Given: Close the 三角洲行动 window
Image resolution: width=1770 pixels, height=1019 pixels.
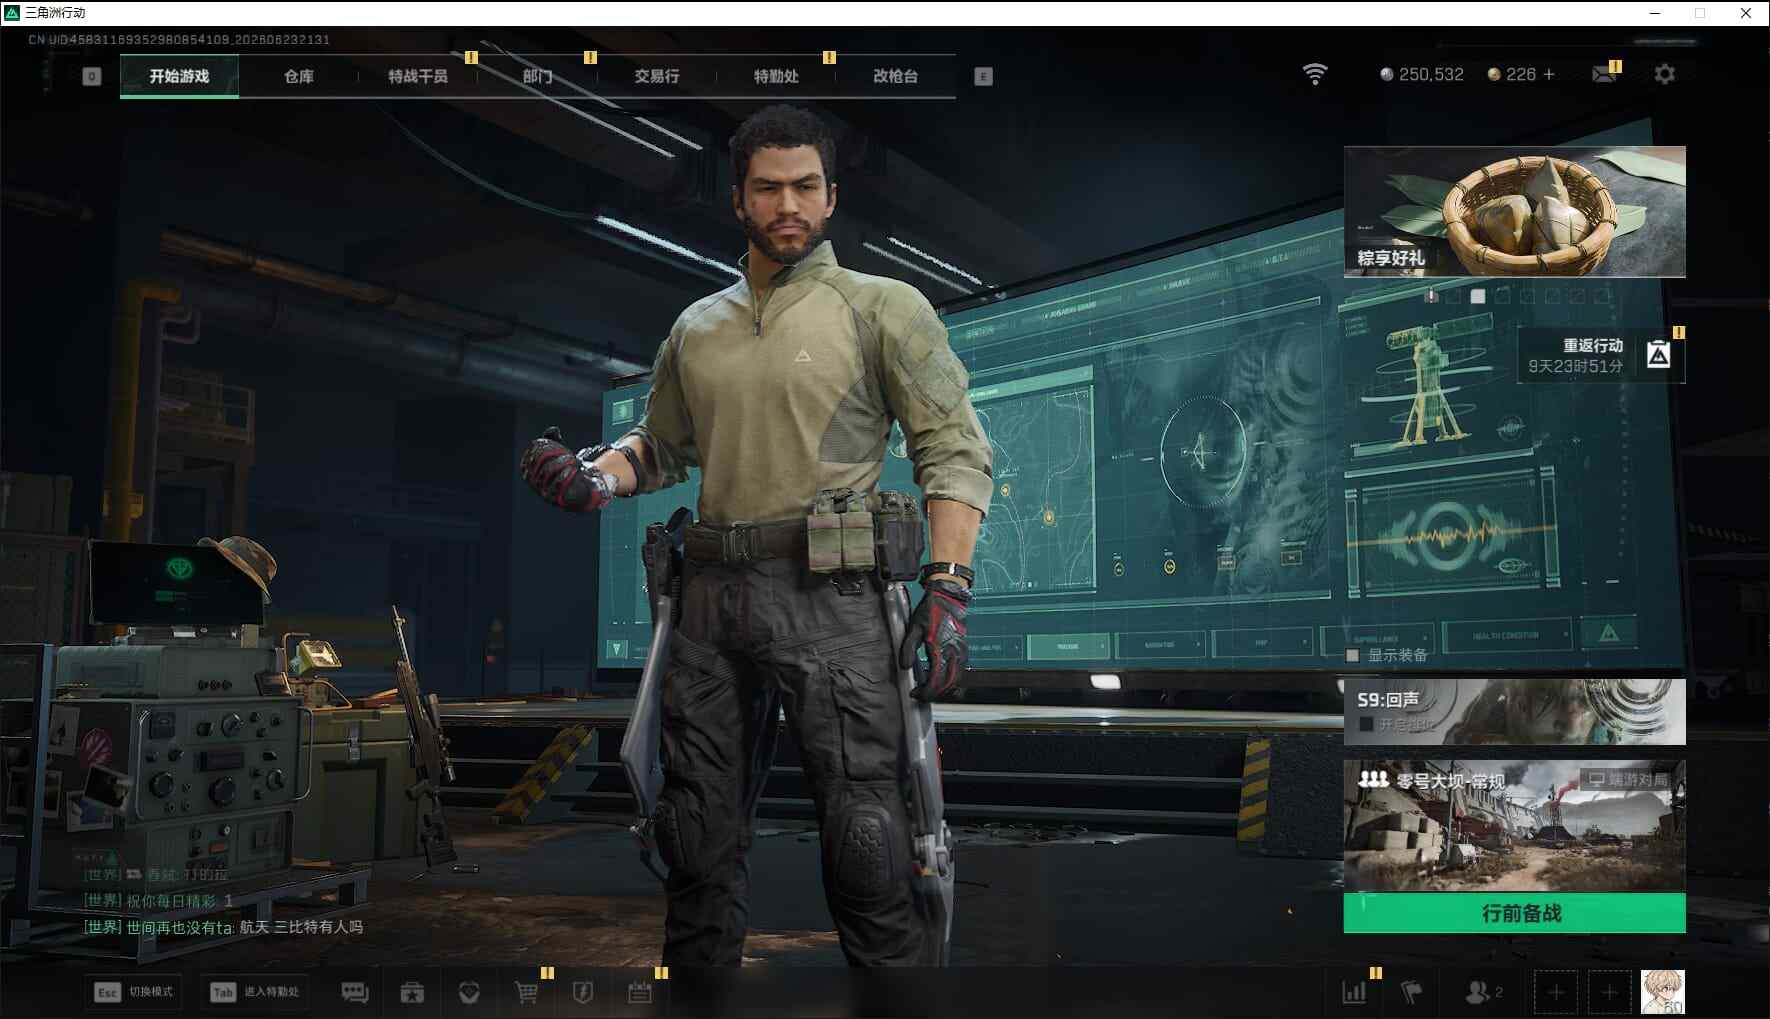Looking at the screenshot, I should coord(1746,13).
